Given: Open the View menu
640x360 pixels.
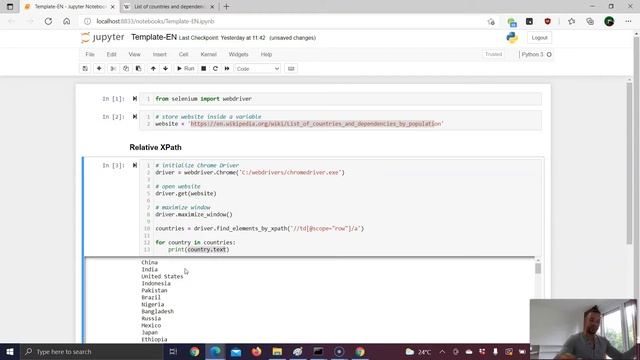Looking at the screenshot, I should 134,54.
